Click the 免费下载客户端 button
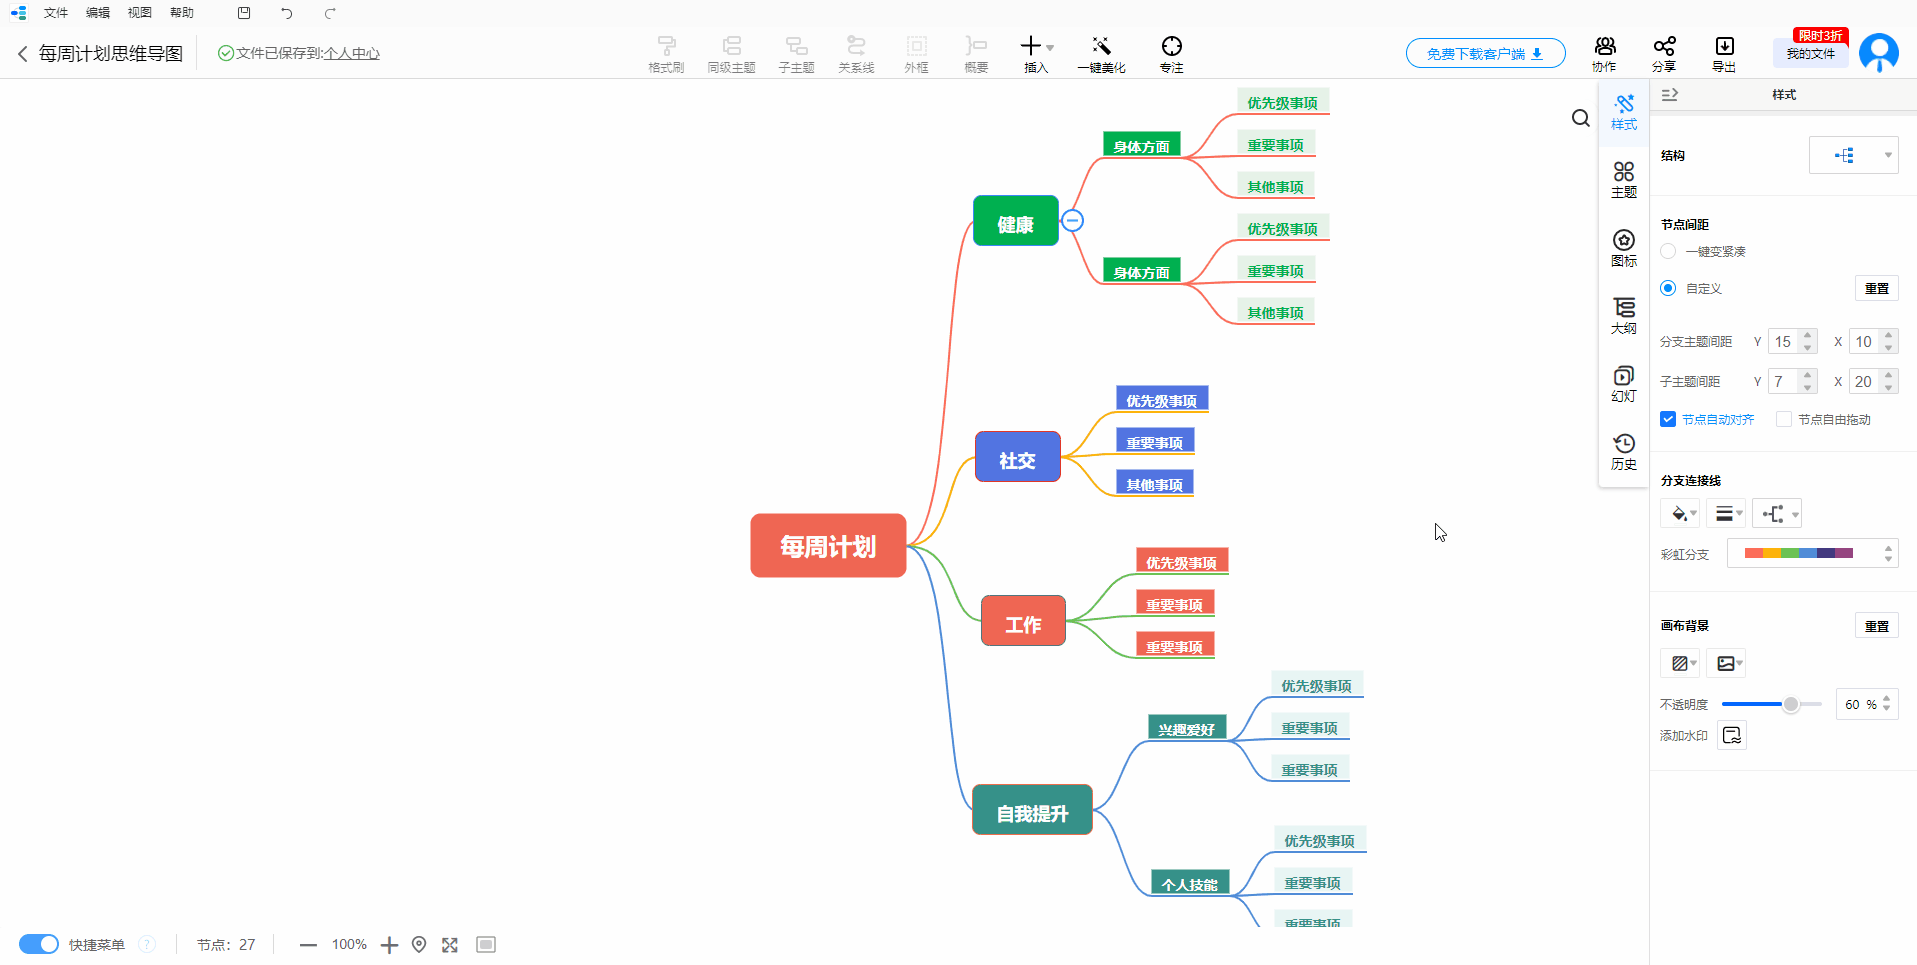The height and width of the screenshot is (965, 1917). 1485,53
